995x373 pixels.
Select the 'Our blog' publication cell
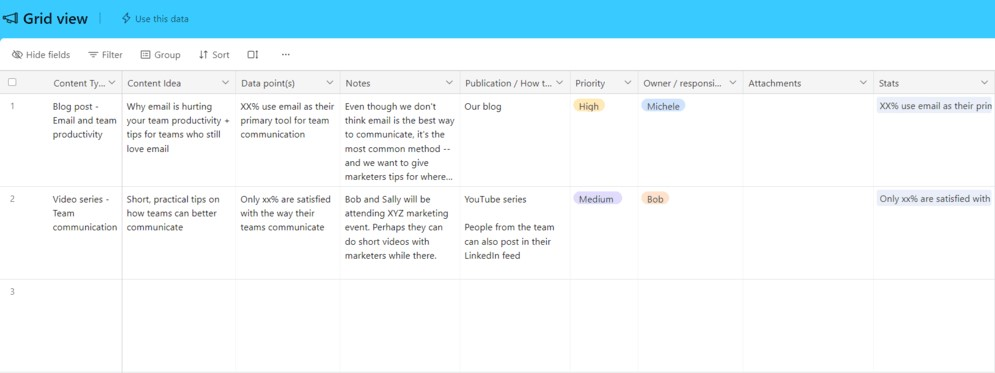[515, 140]
